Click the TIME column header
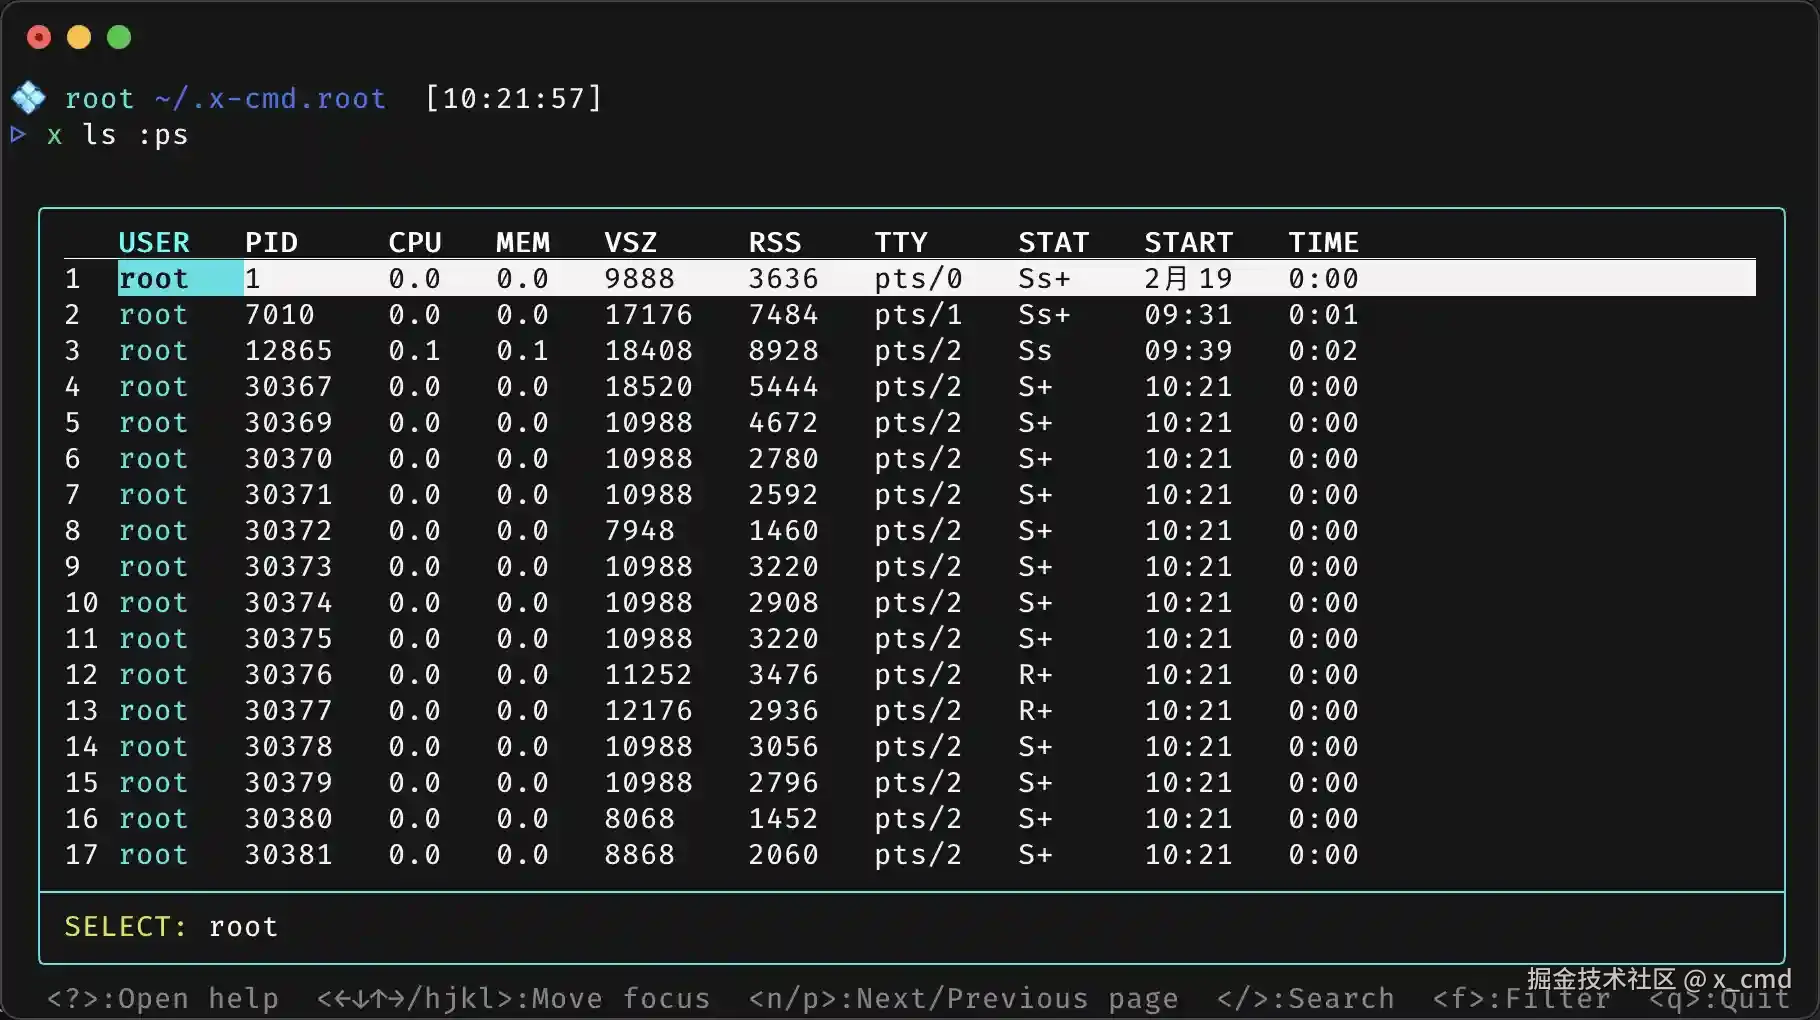 click(x=1324, y=242)
